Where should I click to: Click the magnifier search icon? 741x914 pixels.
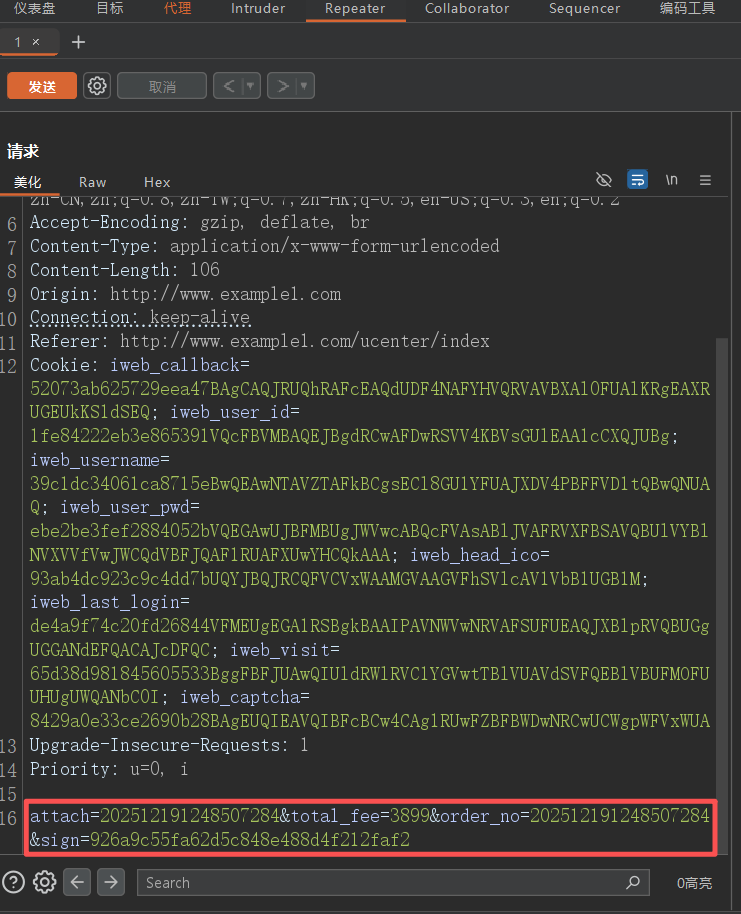pyautogui.click(x=633, y=883)
